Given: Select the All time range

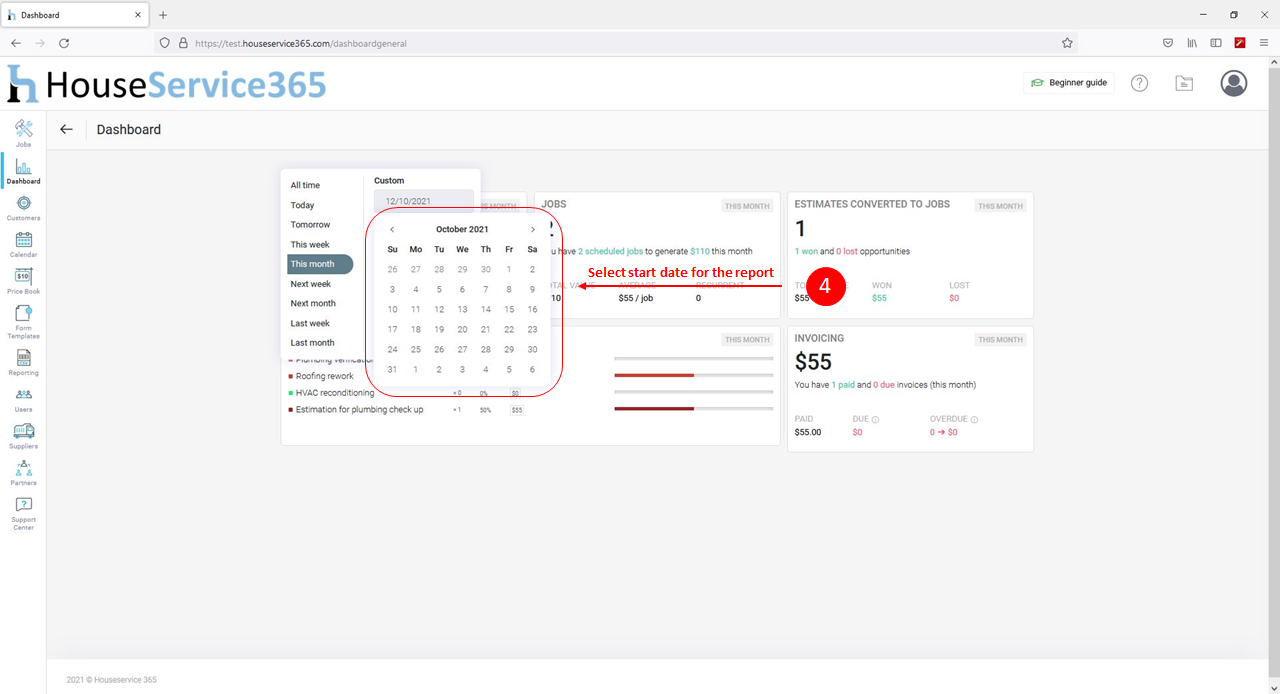Looking at the screenshot, I should coord(305,185).
